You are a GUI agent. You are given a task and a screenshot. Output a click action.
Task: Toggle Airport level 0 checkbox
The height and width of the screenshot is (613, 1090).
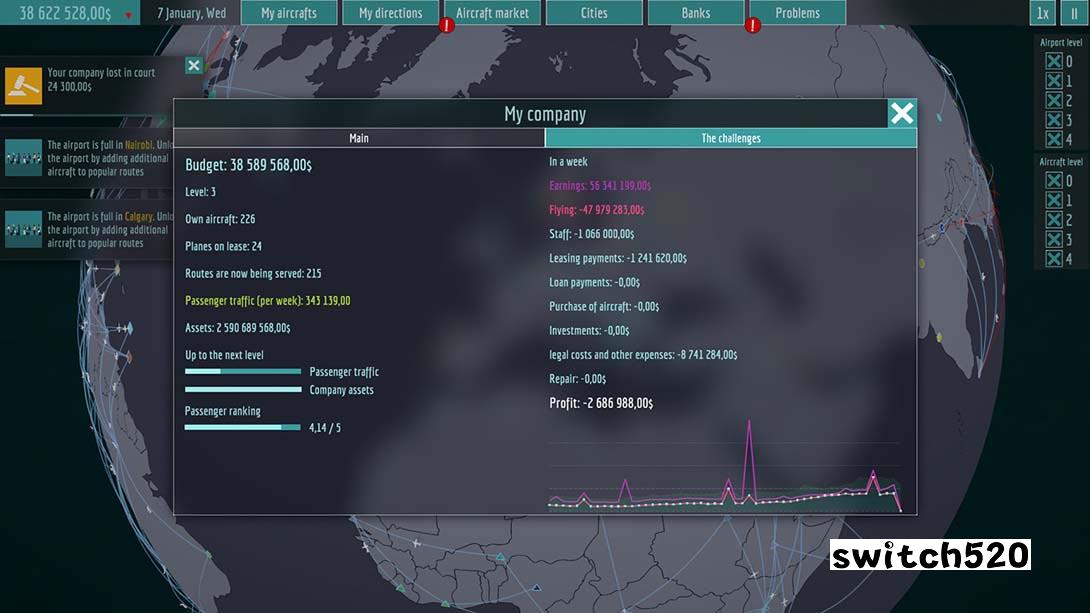(x=1054, y=61)
